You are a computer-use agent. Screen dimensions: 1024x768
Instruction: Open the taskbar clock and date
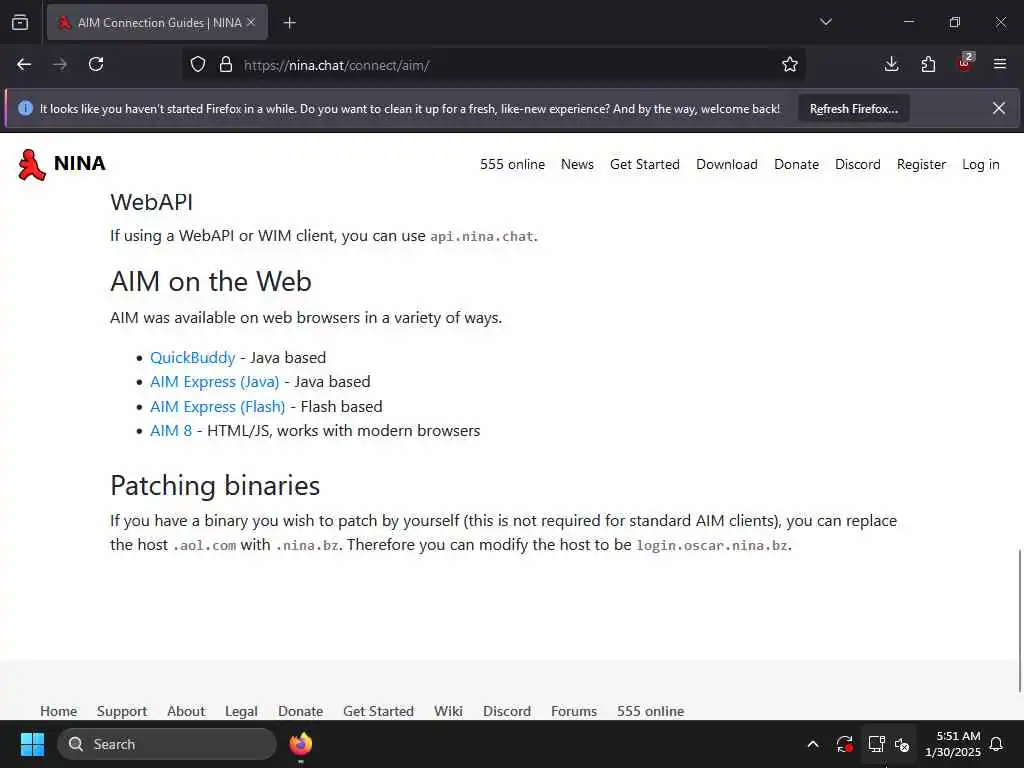[953, 744]
